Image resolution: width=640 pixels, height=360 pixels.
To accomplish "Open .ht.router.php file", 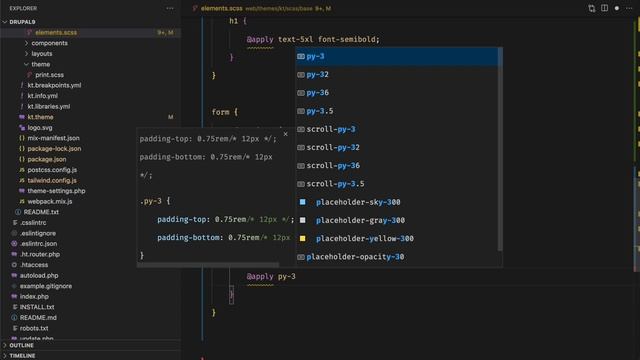I will click(40, 254).
